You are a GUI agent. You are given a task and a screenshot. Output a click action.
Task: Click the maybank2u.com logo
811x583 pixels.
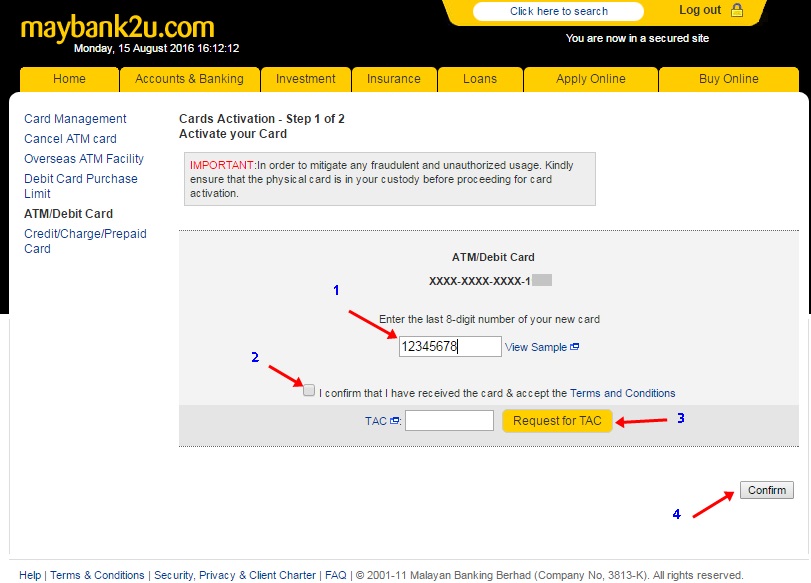point(117,27)
